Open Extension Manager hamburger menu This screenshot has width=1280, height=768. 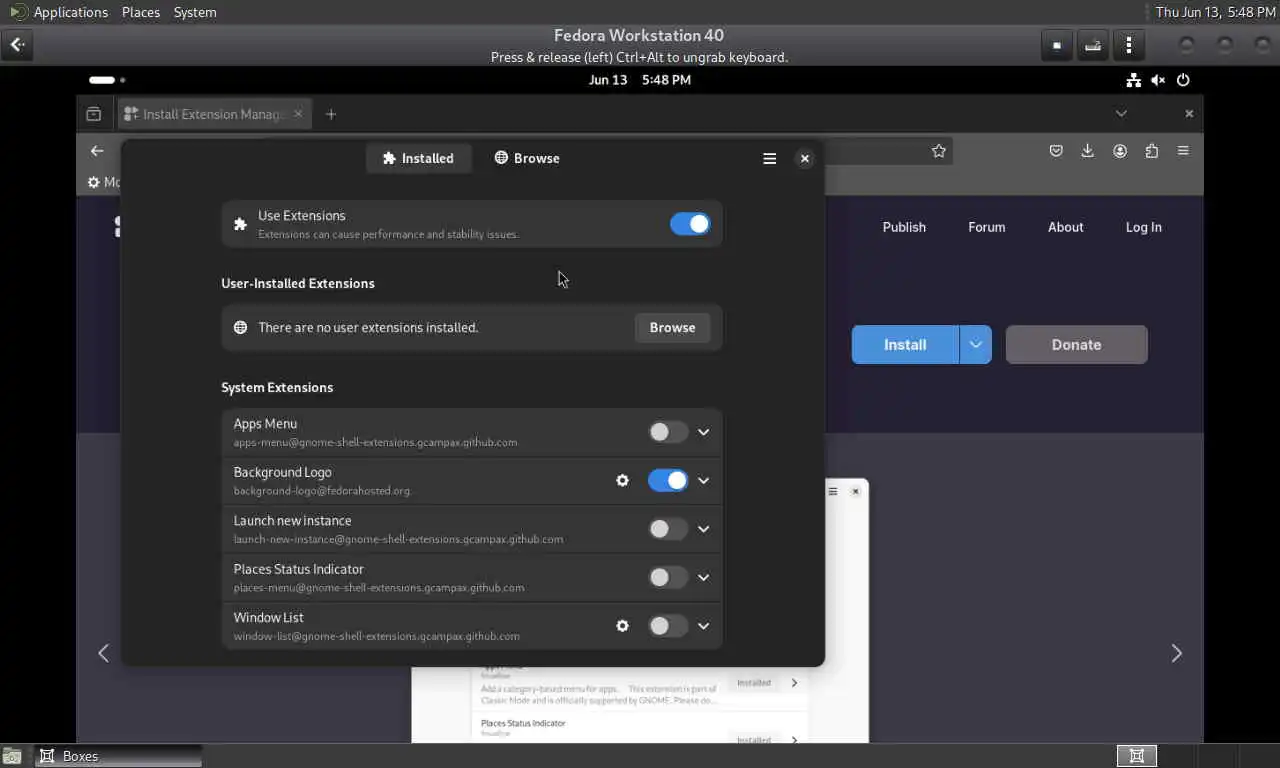769,158
